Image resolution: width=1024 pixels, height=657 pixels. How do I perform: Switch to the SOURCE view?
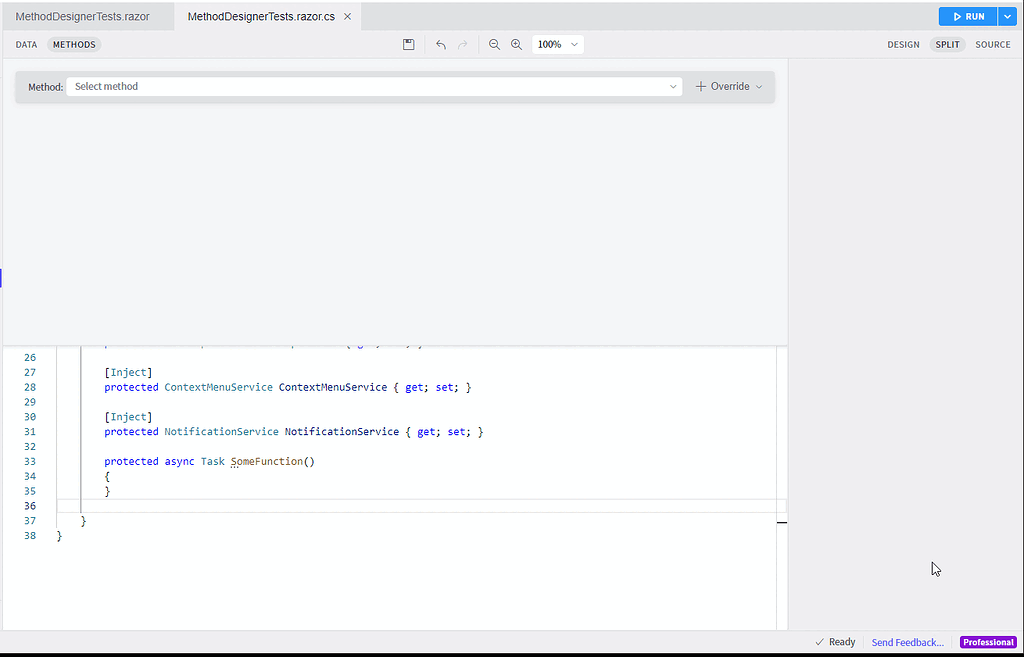pyautogui.click(x=992, y=44)
